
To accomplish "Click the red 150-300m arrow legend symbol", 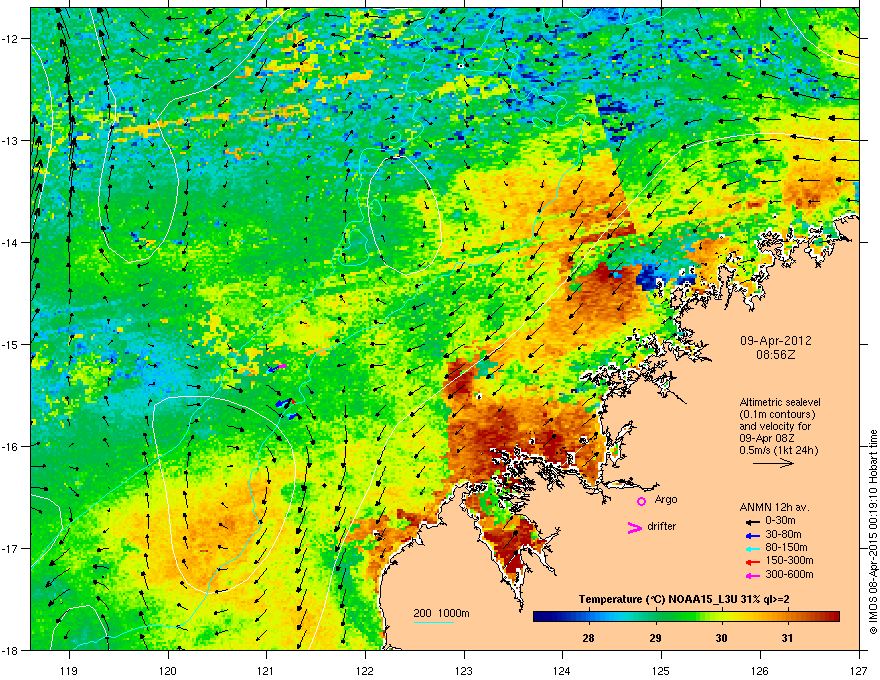I will (x=752, y=562).
